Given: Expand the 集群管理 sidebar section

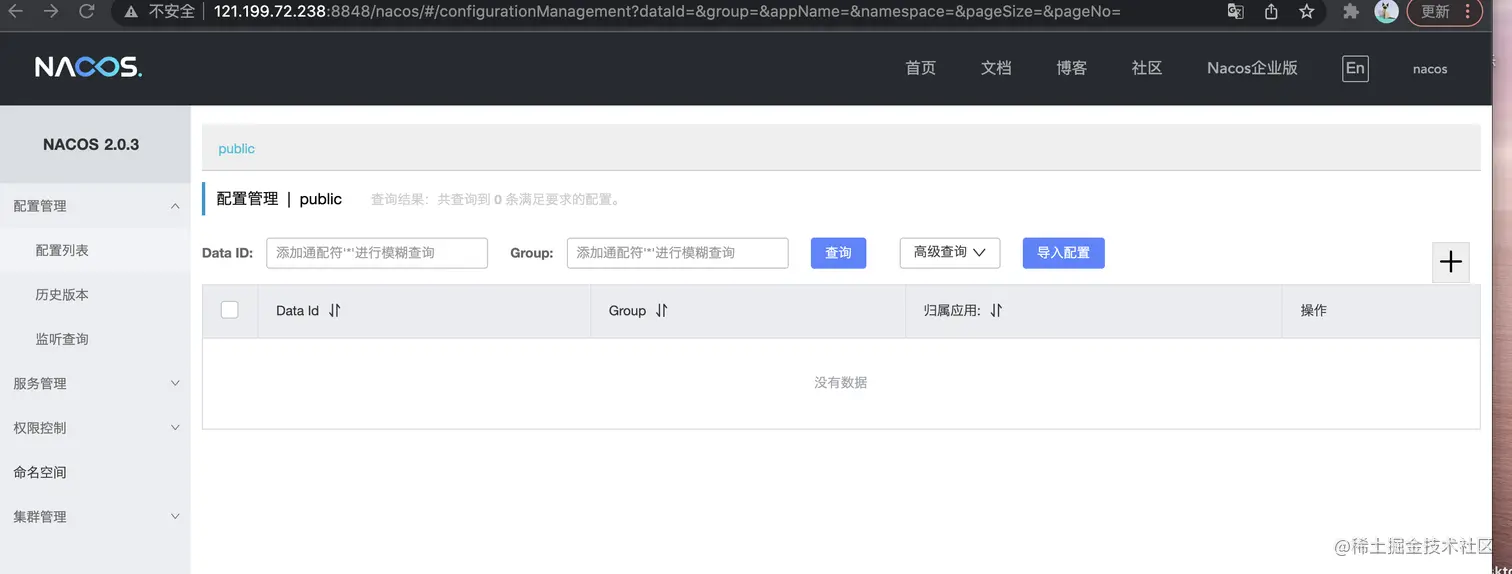Looking at the screenshot, I should (x=176, y=516).
